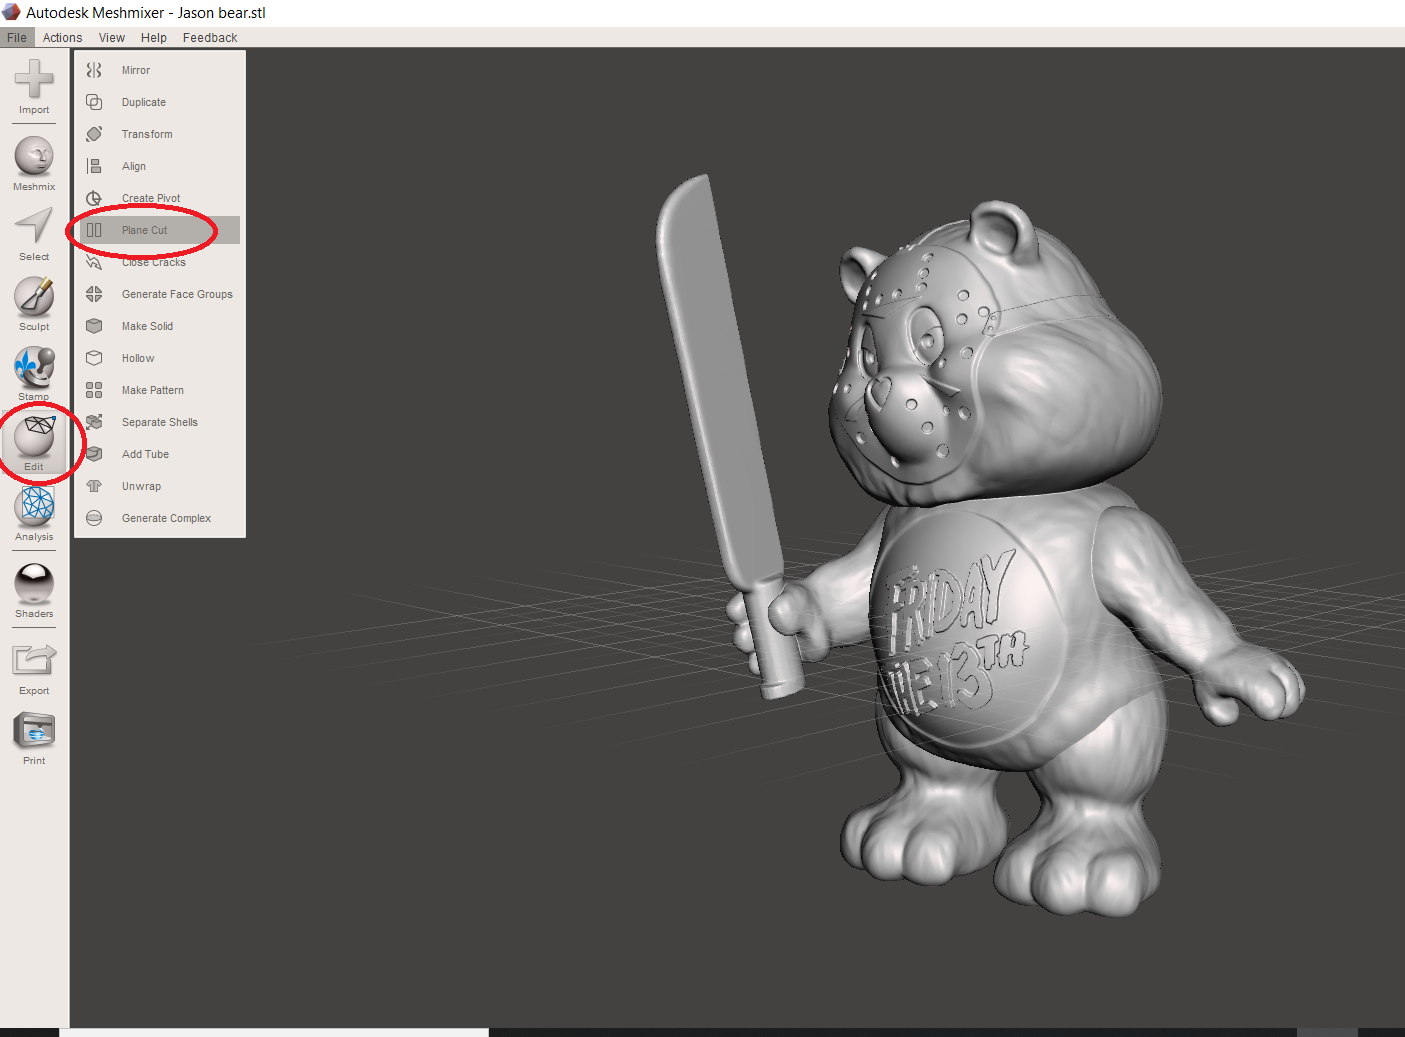Screen dimensions: 1405x1037
Task: Choose Generate Complex in the Edit list
Action: pyautogui.click(x=160, y=518)
